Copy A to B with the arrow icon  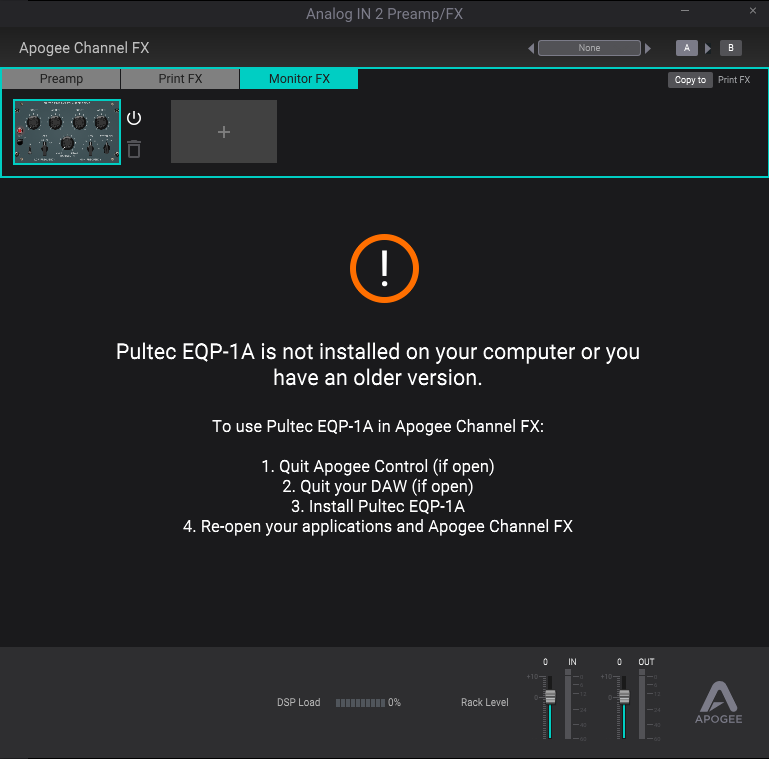pos(708,49)
